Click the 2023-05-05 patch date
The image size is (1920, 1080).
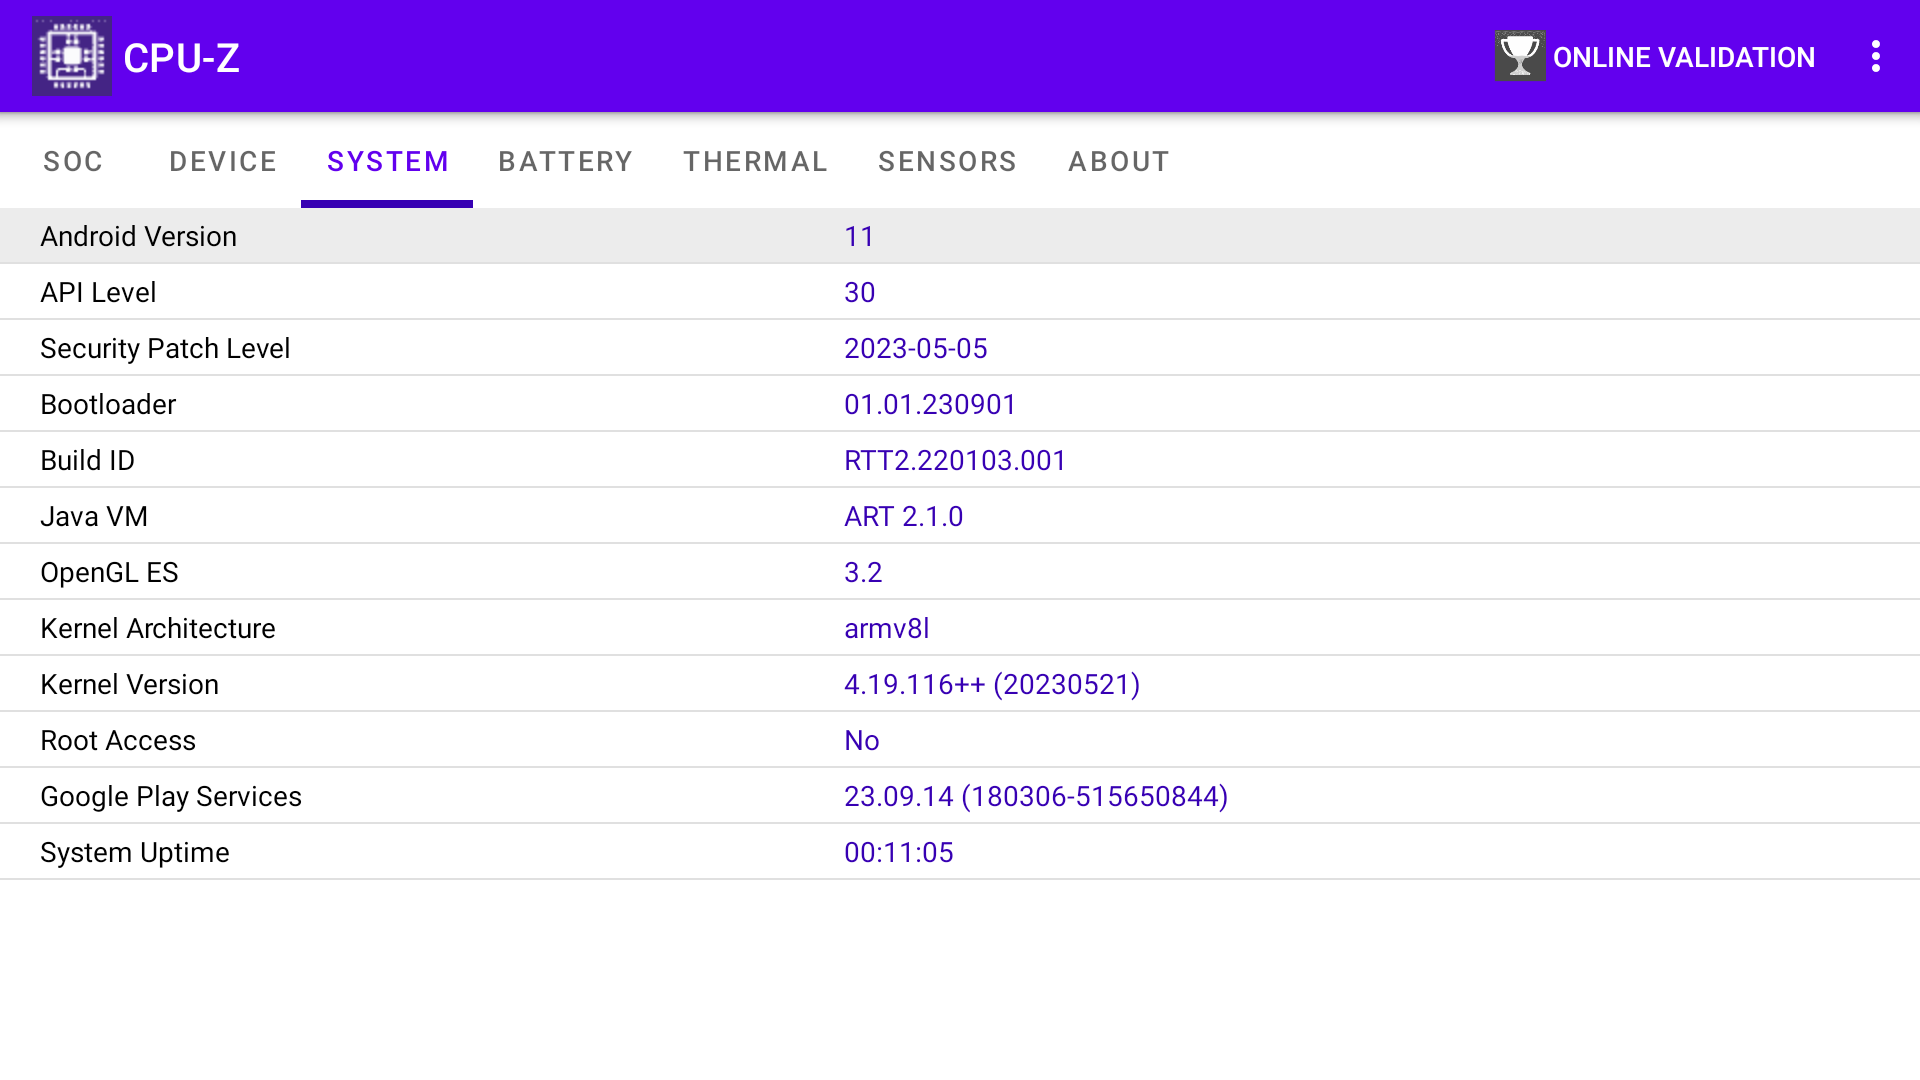coord(916,348)
